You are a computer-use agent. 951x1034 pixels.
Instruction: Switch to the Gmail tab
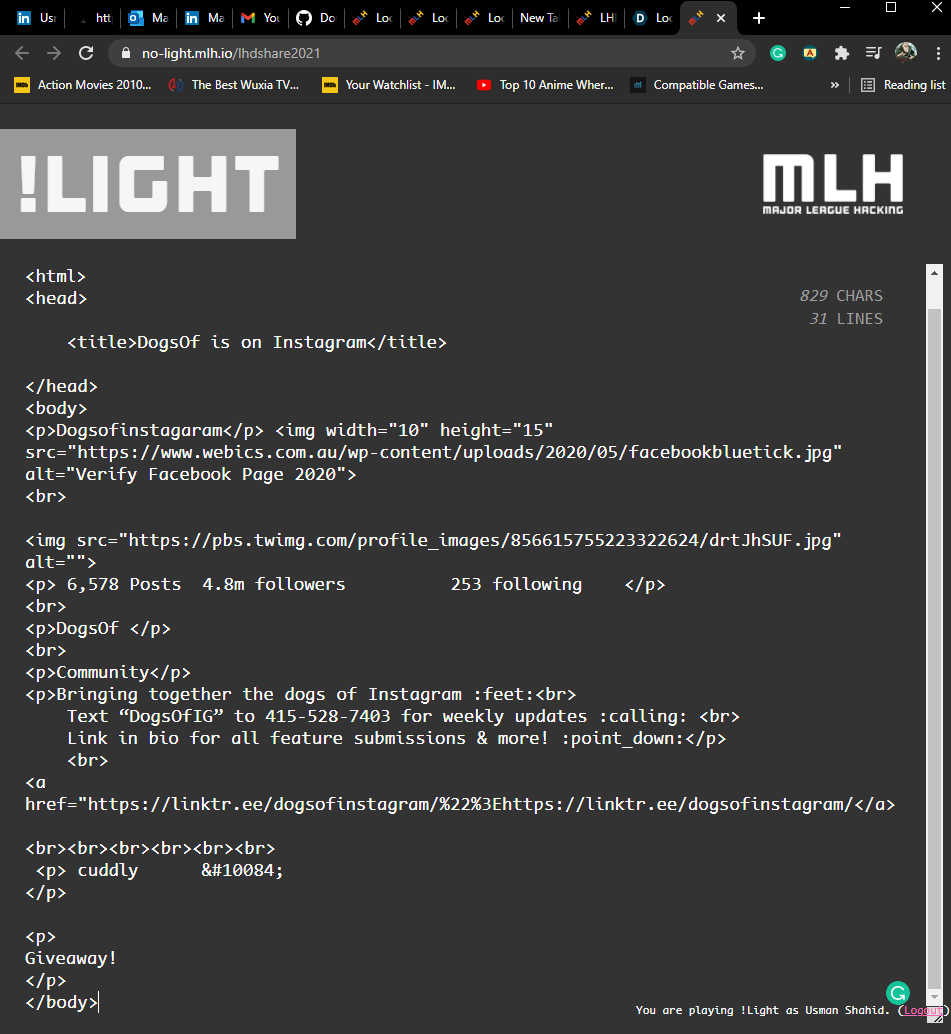(261, 18)
